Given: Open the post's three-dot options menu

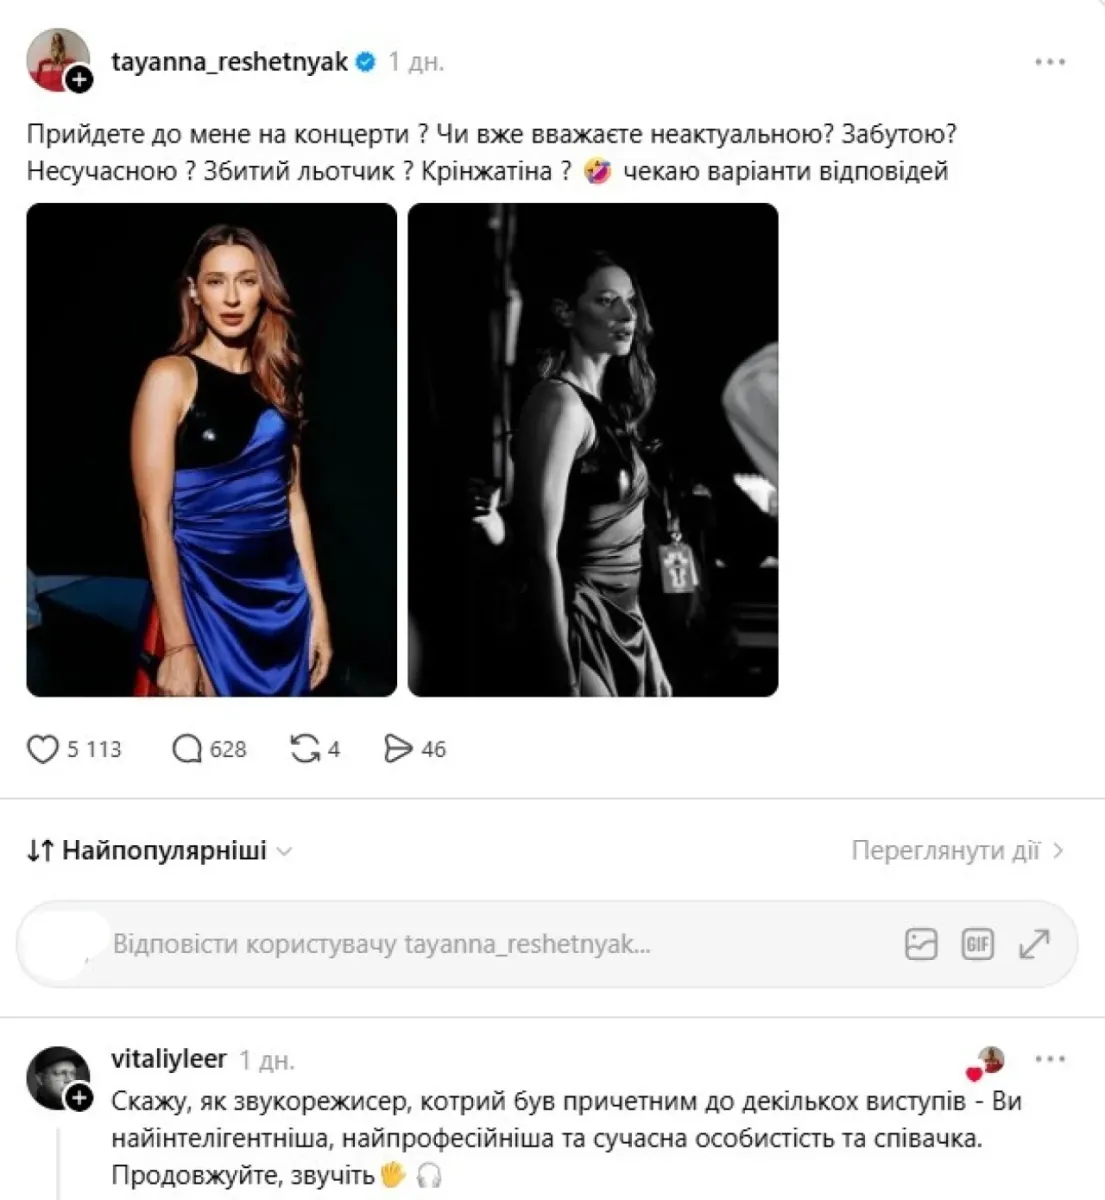Looking at the screenshot, I should pyautogui.click(x=1050, y=62).
